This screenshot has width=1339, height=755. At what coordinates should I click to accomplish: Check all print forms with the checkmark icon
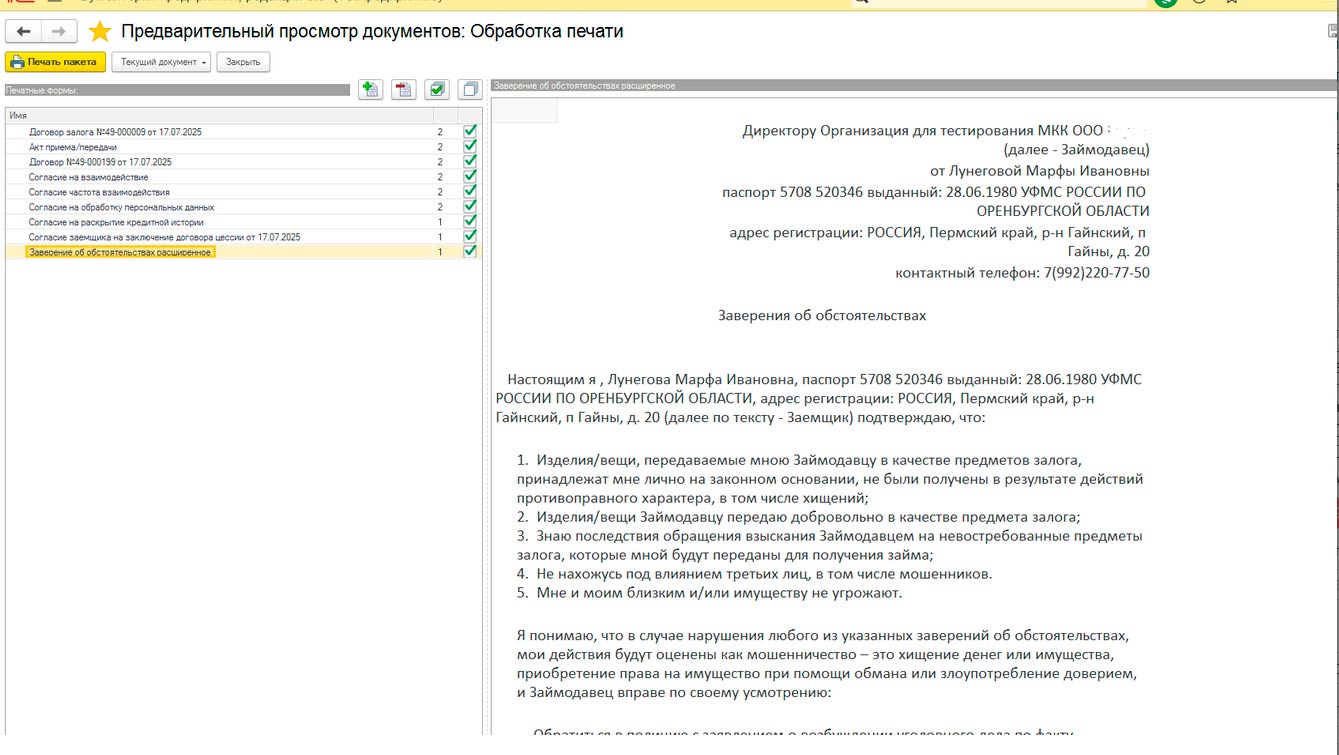pyautogui.click(x=437, y=90)
